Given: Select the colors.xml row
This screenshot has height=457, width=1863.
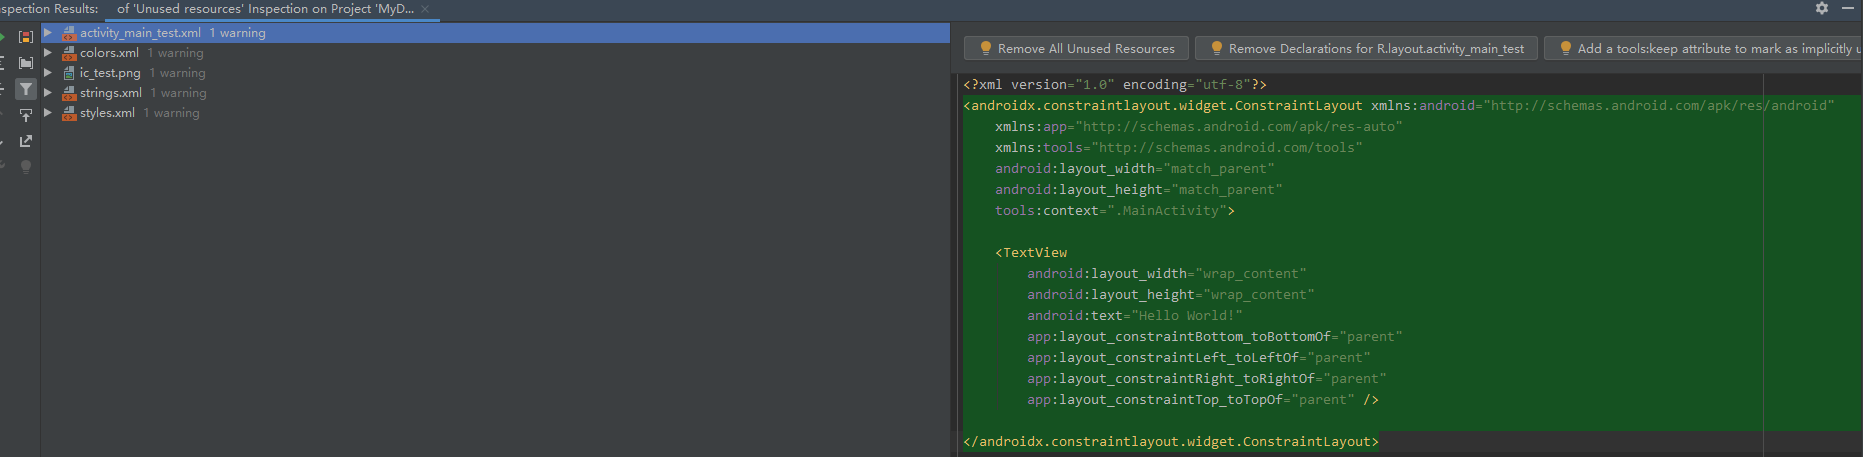Looking at the screenshot, I should point(495,53).
